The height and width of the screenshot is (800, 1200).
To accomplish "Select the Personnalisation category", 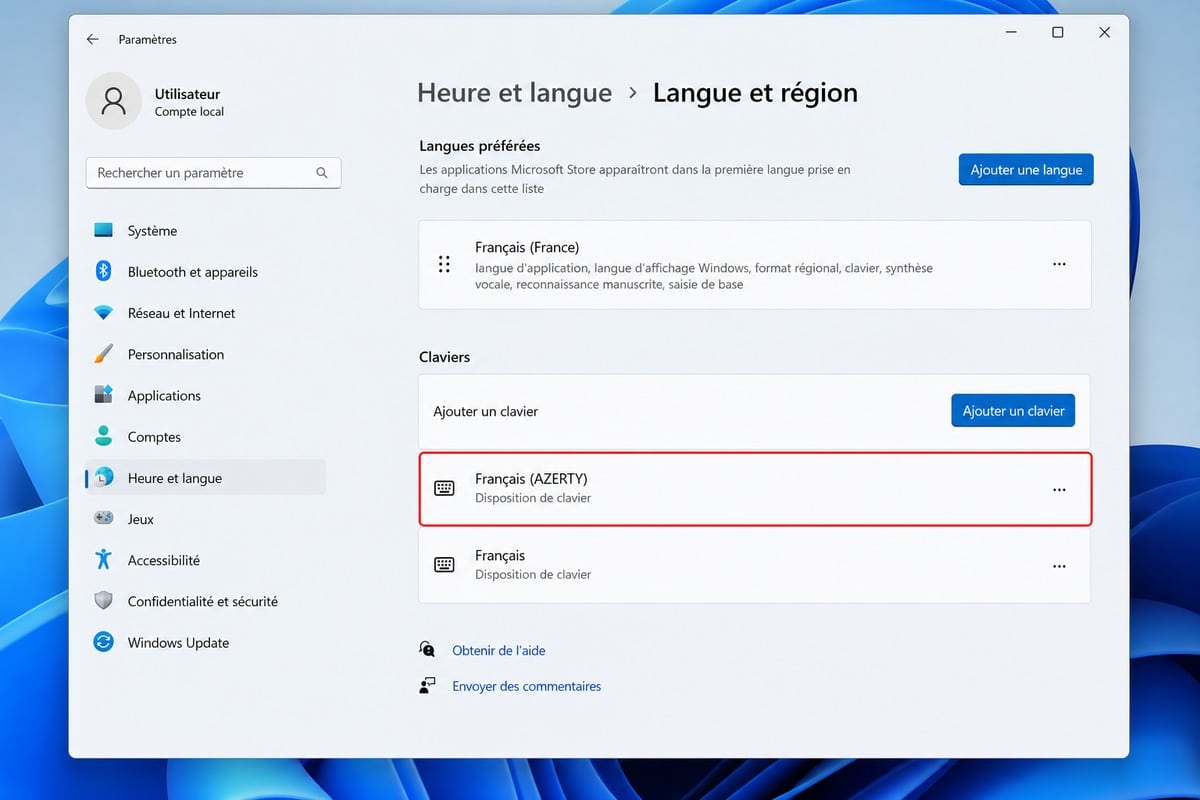I will tap(206, 354).
